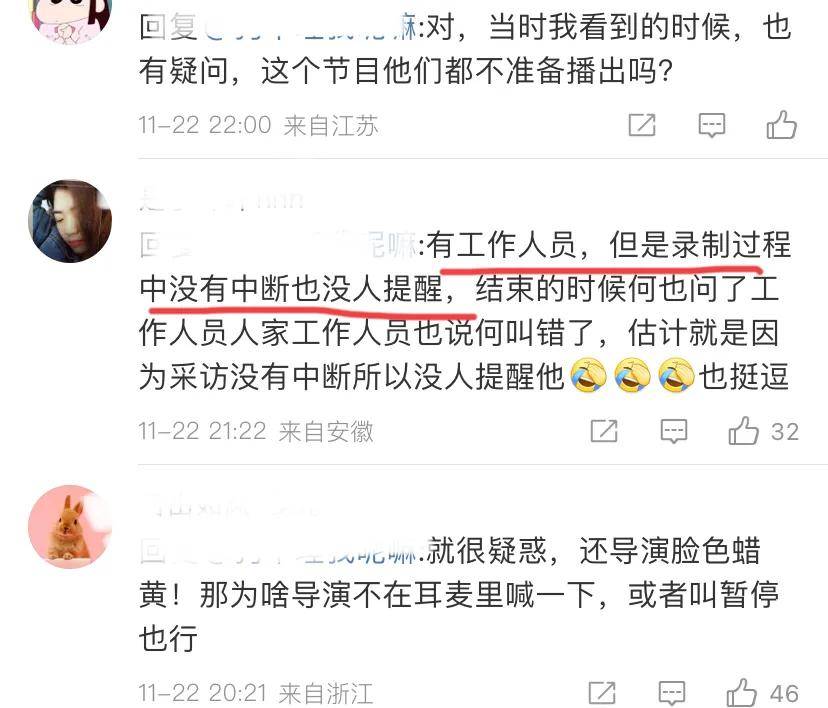Share the 浙江 comment posted at 20:21

pos(602,693)
